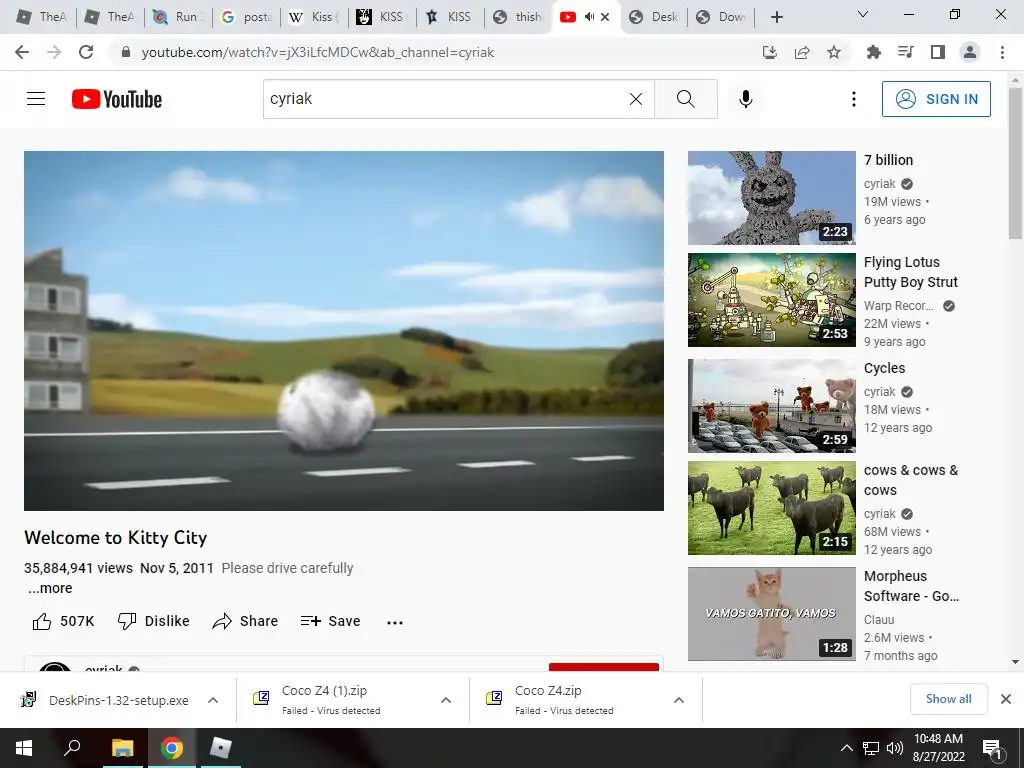Switch to the 'thish' tab
The height and width of the screenshot is (768, 1024).
pyautogui.click(x=518, y=17)
